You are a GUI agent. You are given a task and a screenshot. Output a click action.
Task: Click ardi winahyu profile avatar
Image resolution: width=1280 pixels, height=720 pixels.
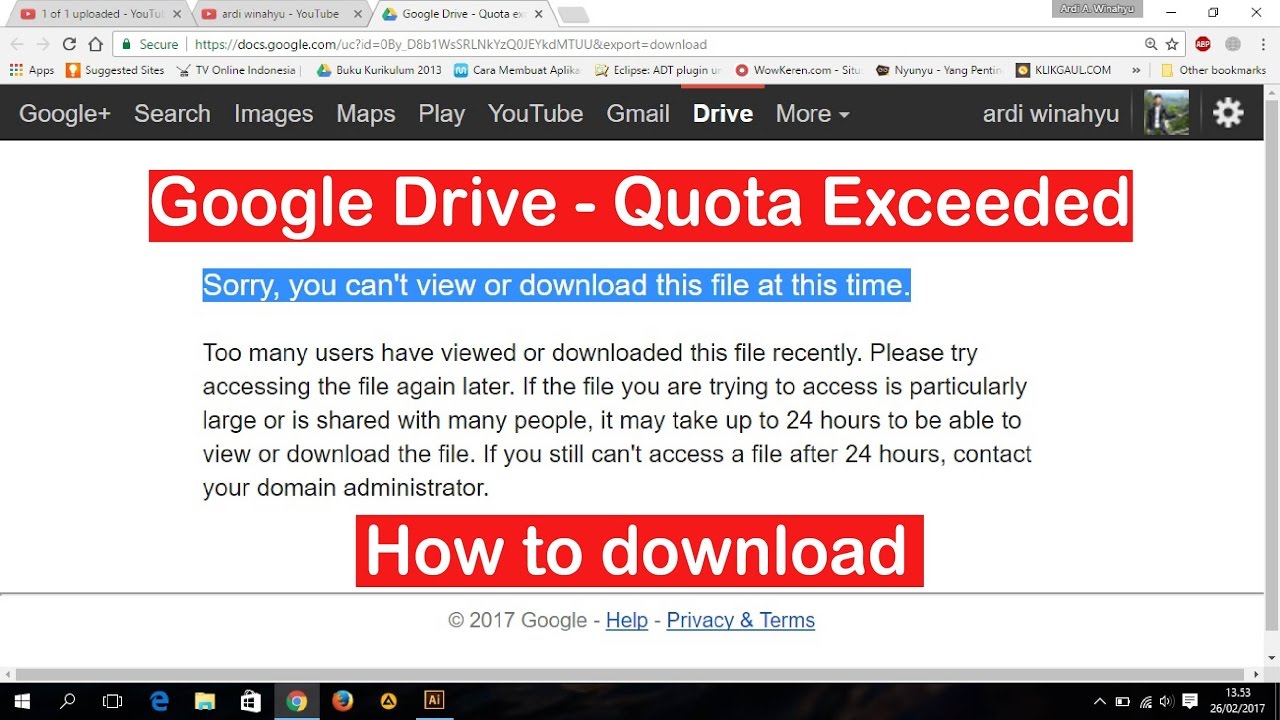coord(1166,113)
